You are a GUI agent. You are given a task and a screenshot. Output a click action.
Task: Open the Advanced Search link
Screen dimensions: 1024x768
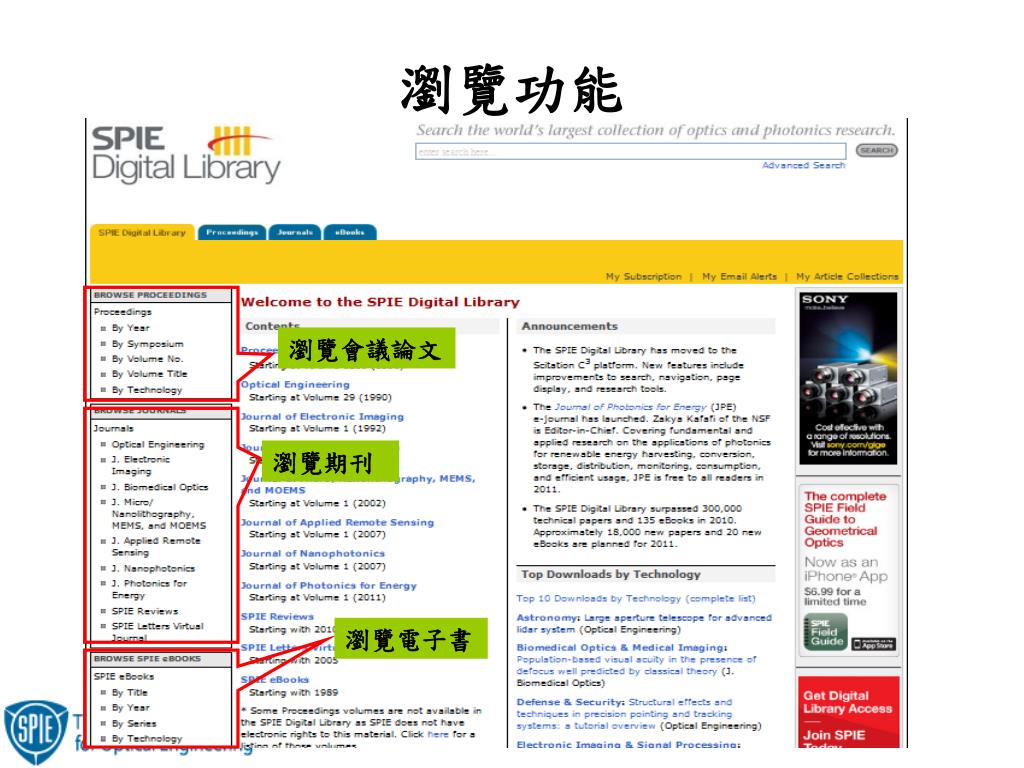click(x=803, y=166)
